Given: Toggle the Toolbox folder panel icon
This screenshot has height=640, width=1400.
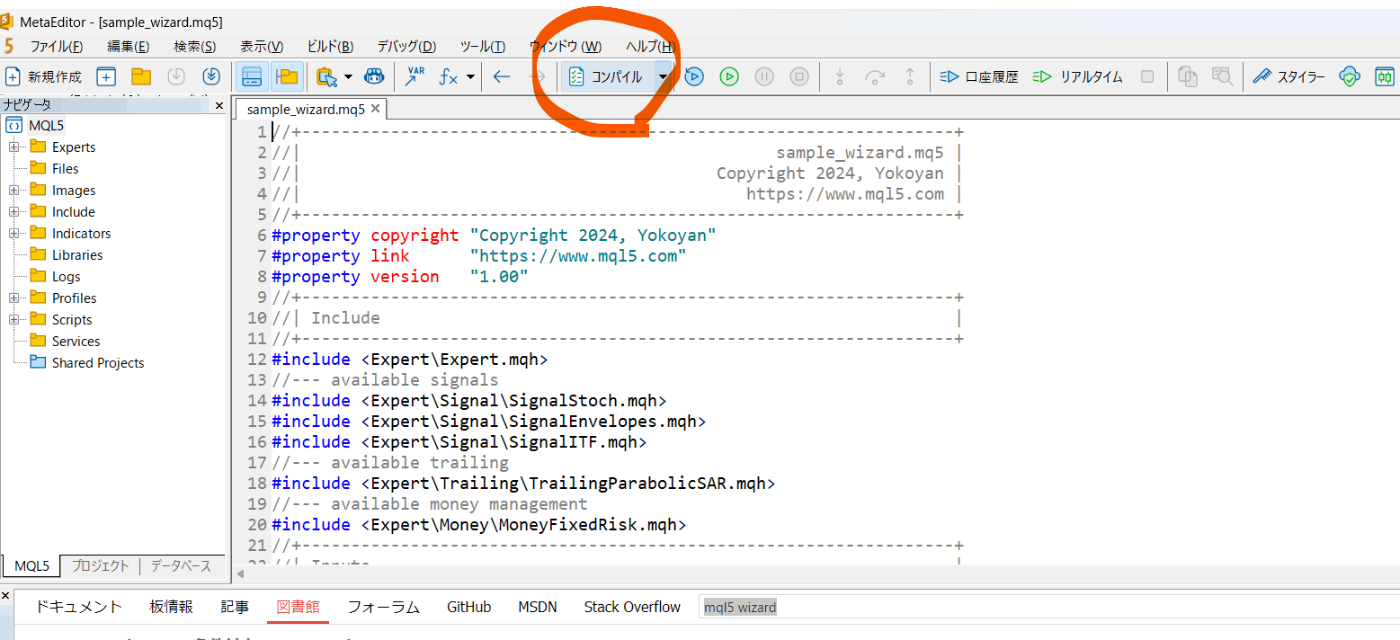Looking at the screenshot, I should pyautogui.click(x=288, y=76).
